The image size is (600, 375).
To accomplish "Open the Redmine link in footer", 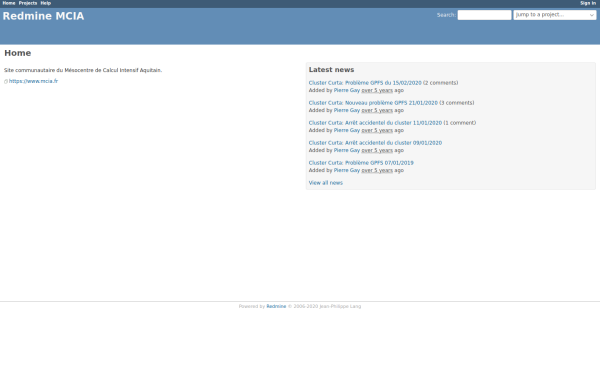I will (x=276, y=306).
